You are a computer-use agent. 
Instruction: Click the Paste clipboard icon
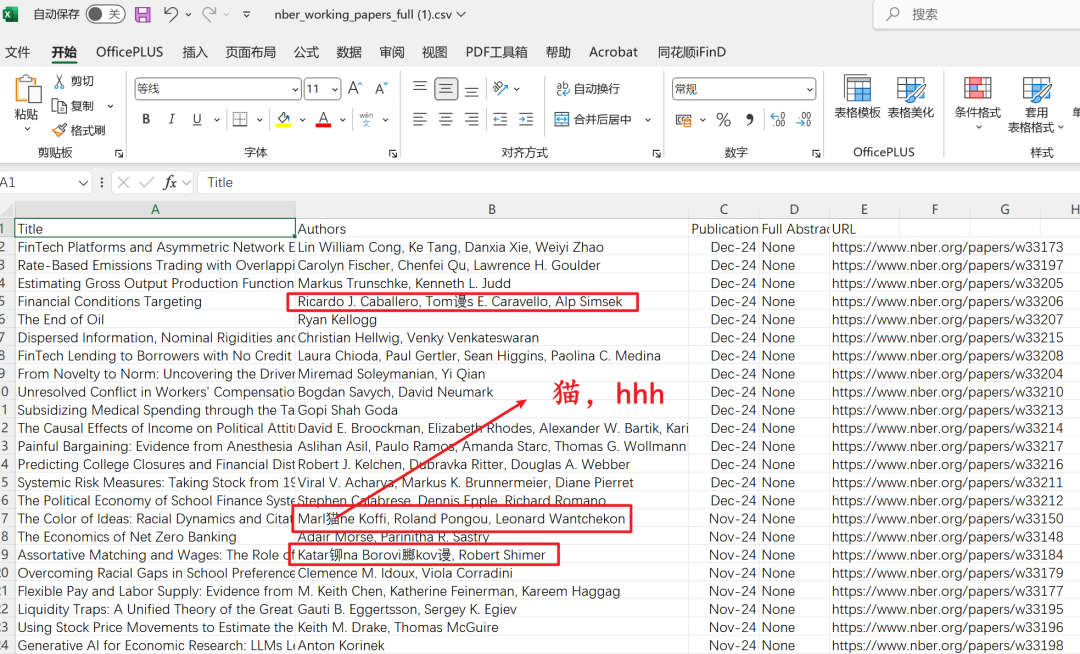28,90
